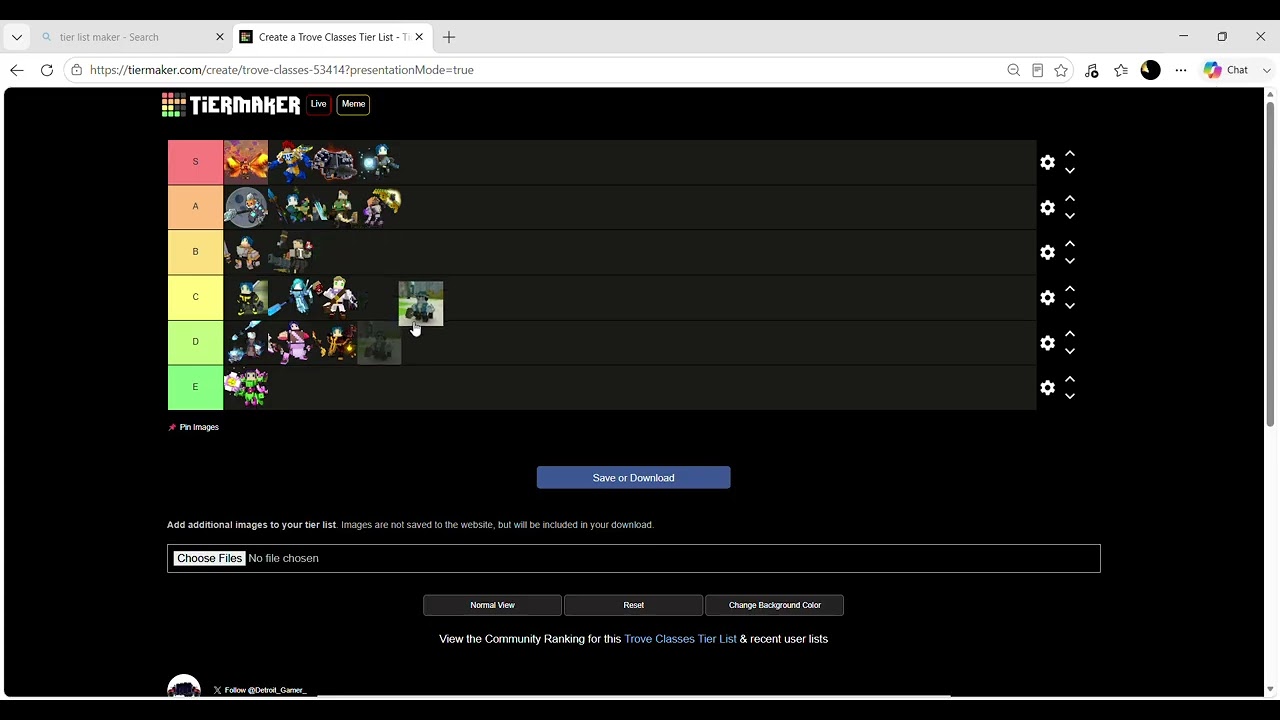Image resolution: width=1280 pixels, height=720 pixels.
Task: Switch to Normal View
Action: coord(492,605)
